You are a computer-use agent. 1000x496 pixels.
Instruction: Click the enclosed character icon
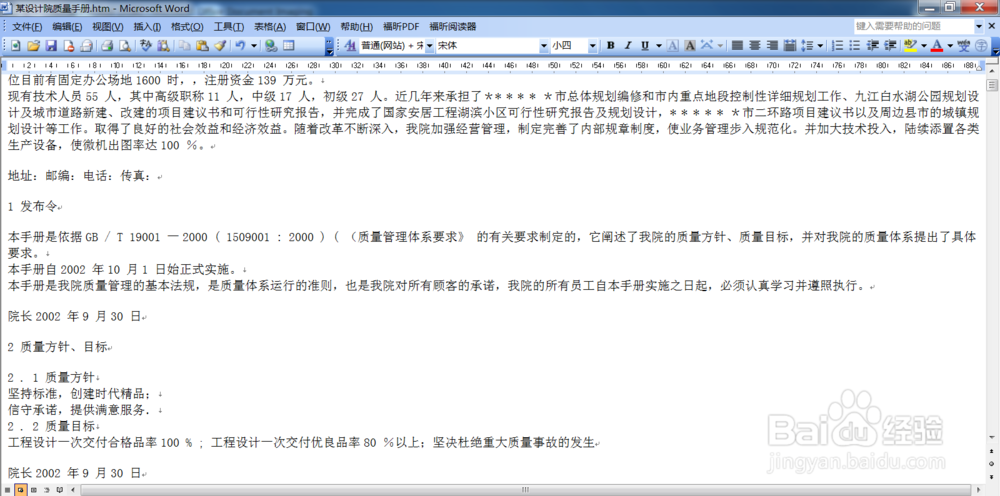tap(980, 45)
